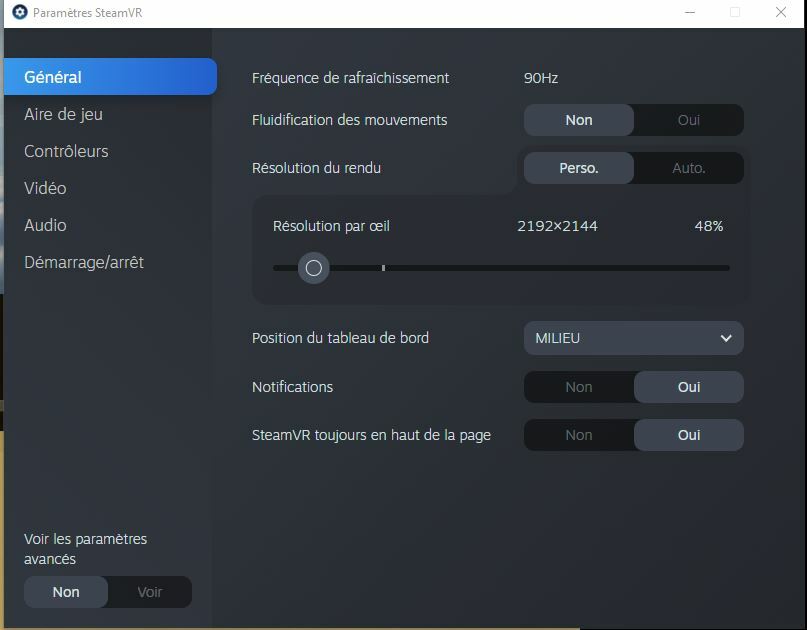Set Fluidification des mouvements to Oui
This screenshot has height=630, width=807.
pyautogui.click(x=689, y=120)
